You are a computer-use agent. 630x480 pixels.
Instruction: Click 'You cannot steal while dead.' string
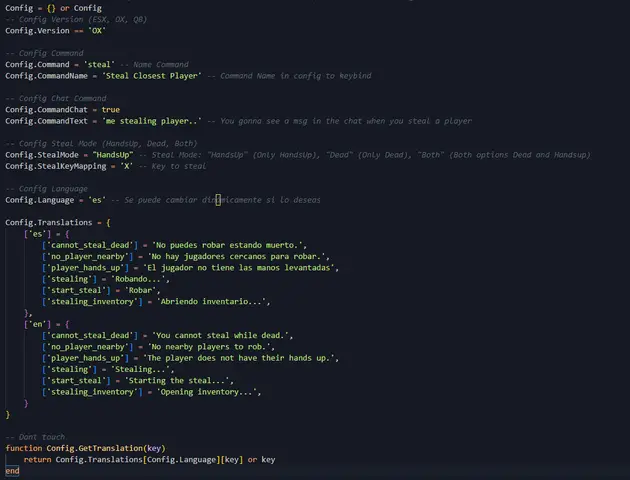click(221, 335)
